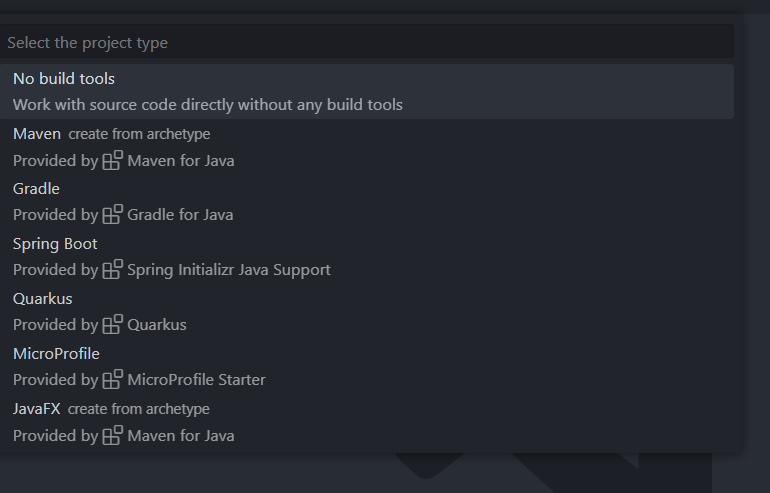Select Gradle as the project type

[x=36, y=189]
